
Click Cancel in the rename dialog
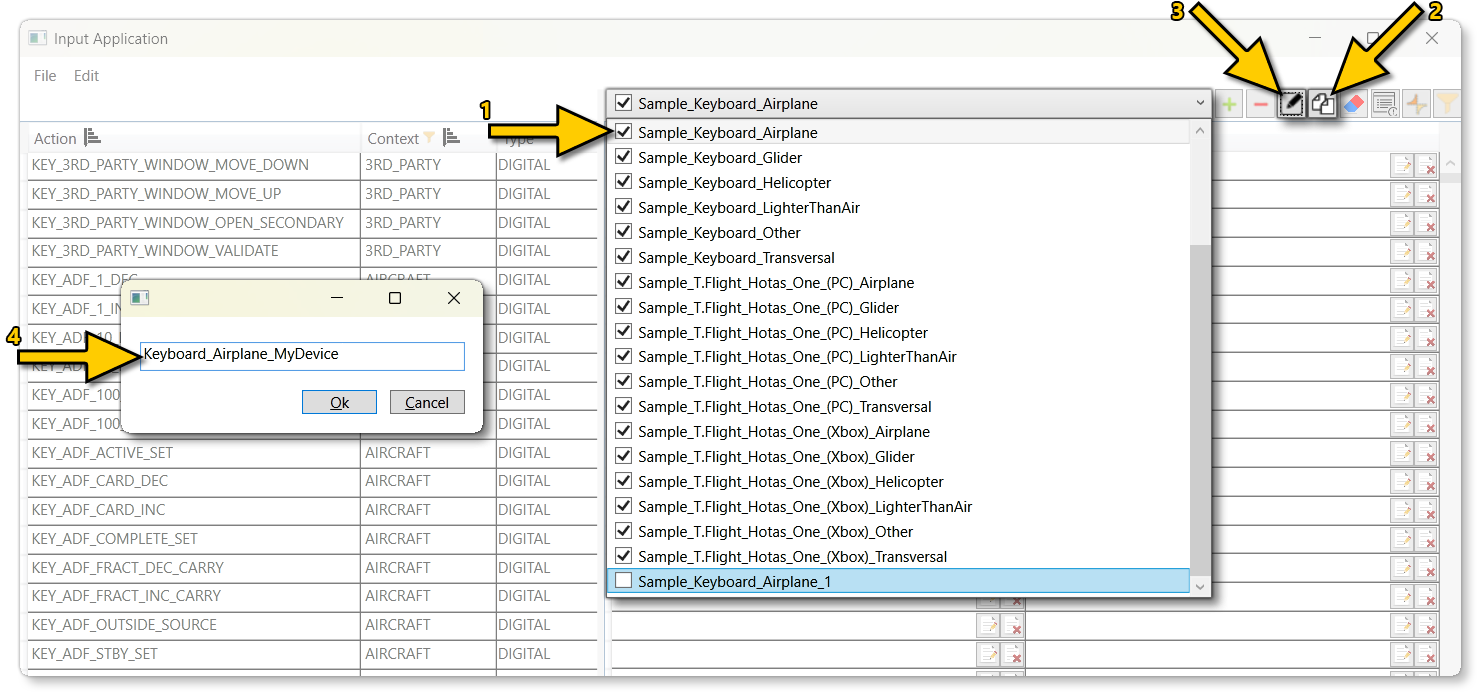427,402
